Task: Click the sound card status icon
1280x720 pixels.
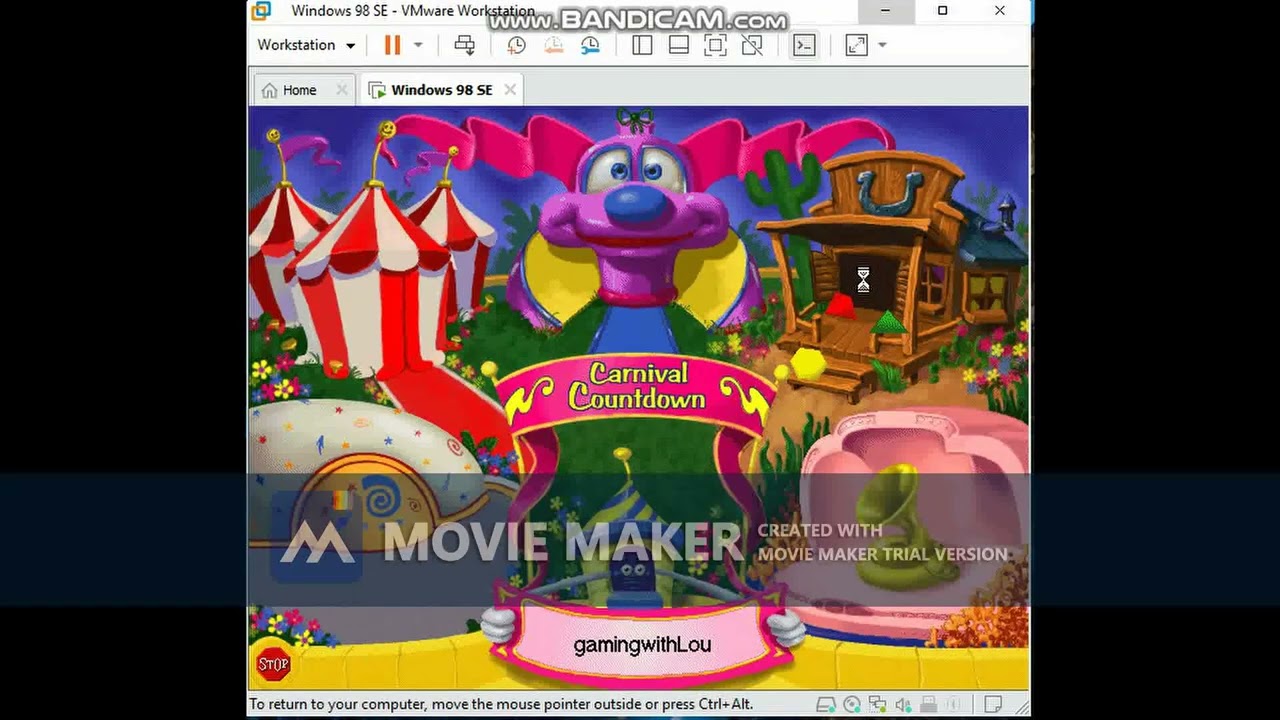Action: (903, 705)
